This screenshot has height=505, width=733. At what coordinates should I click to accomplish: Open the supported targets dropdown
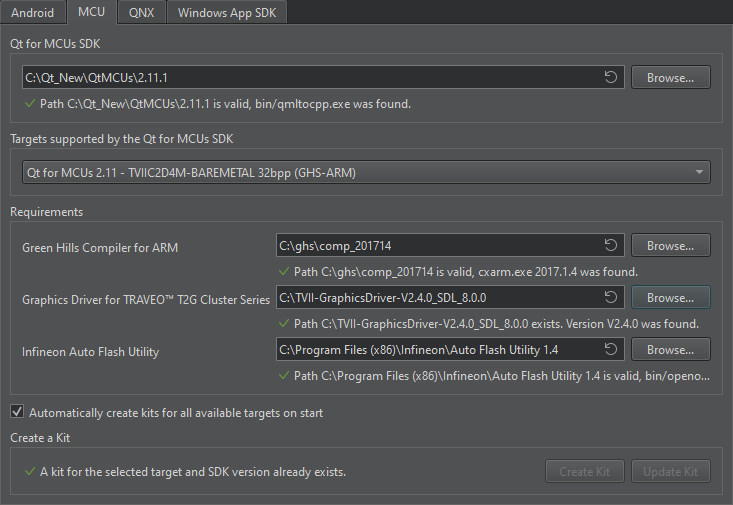[366, 173]
